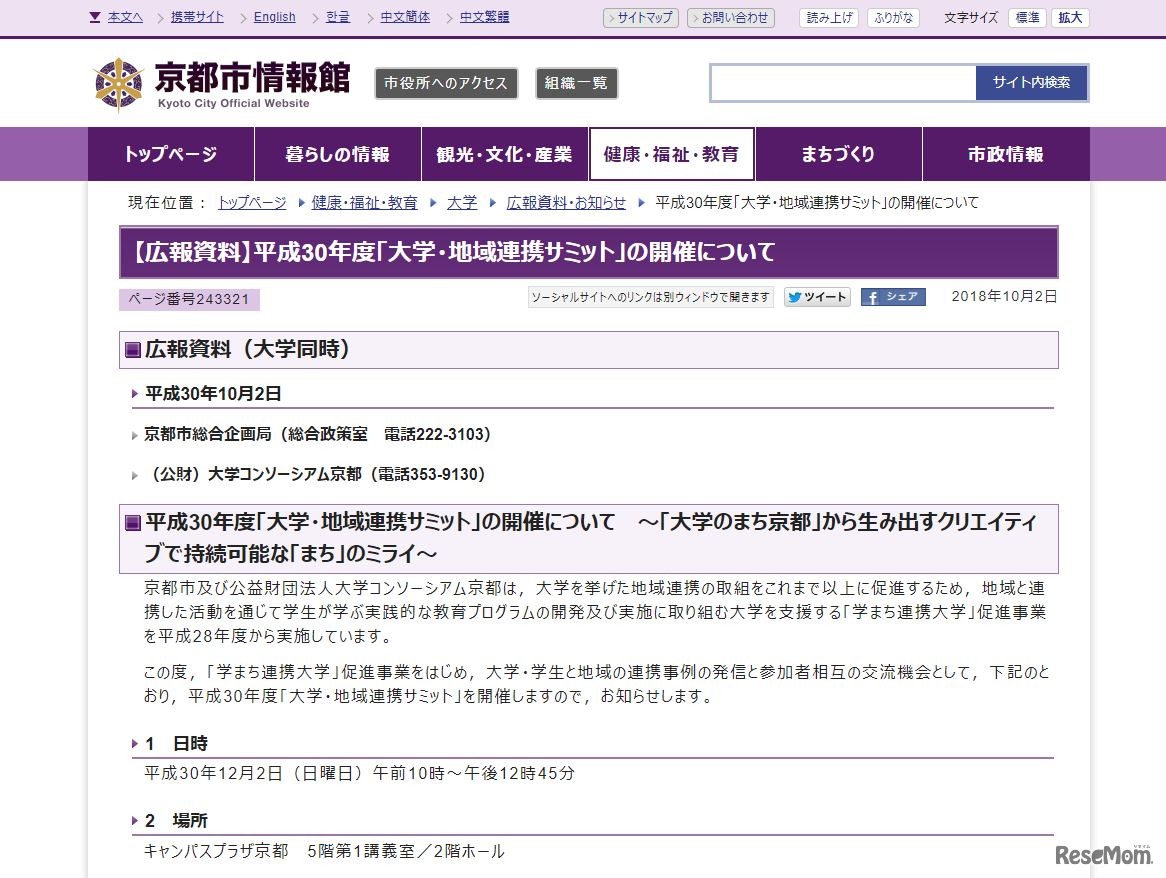Click the 組織一覧 button
The width and height of the screenshot is (1166, 878).
point(577,84)
